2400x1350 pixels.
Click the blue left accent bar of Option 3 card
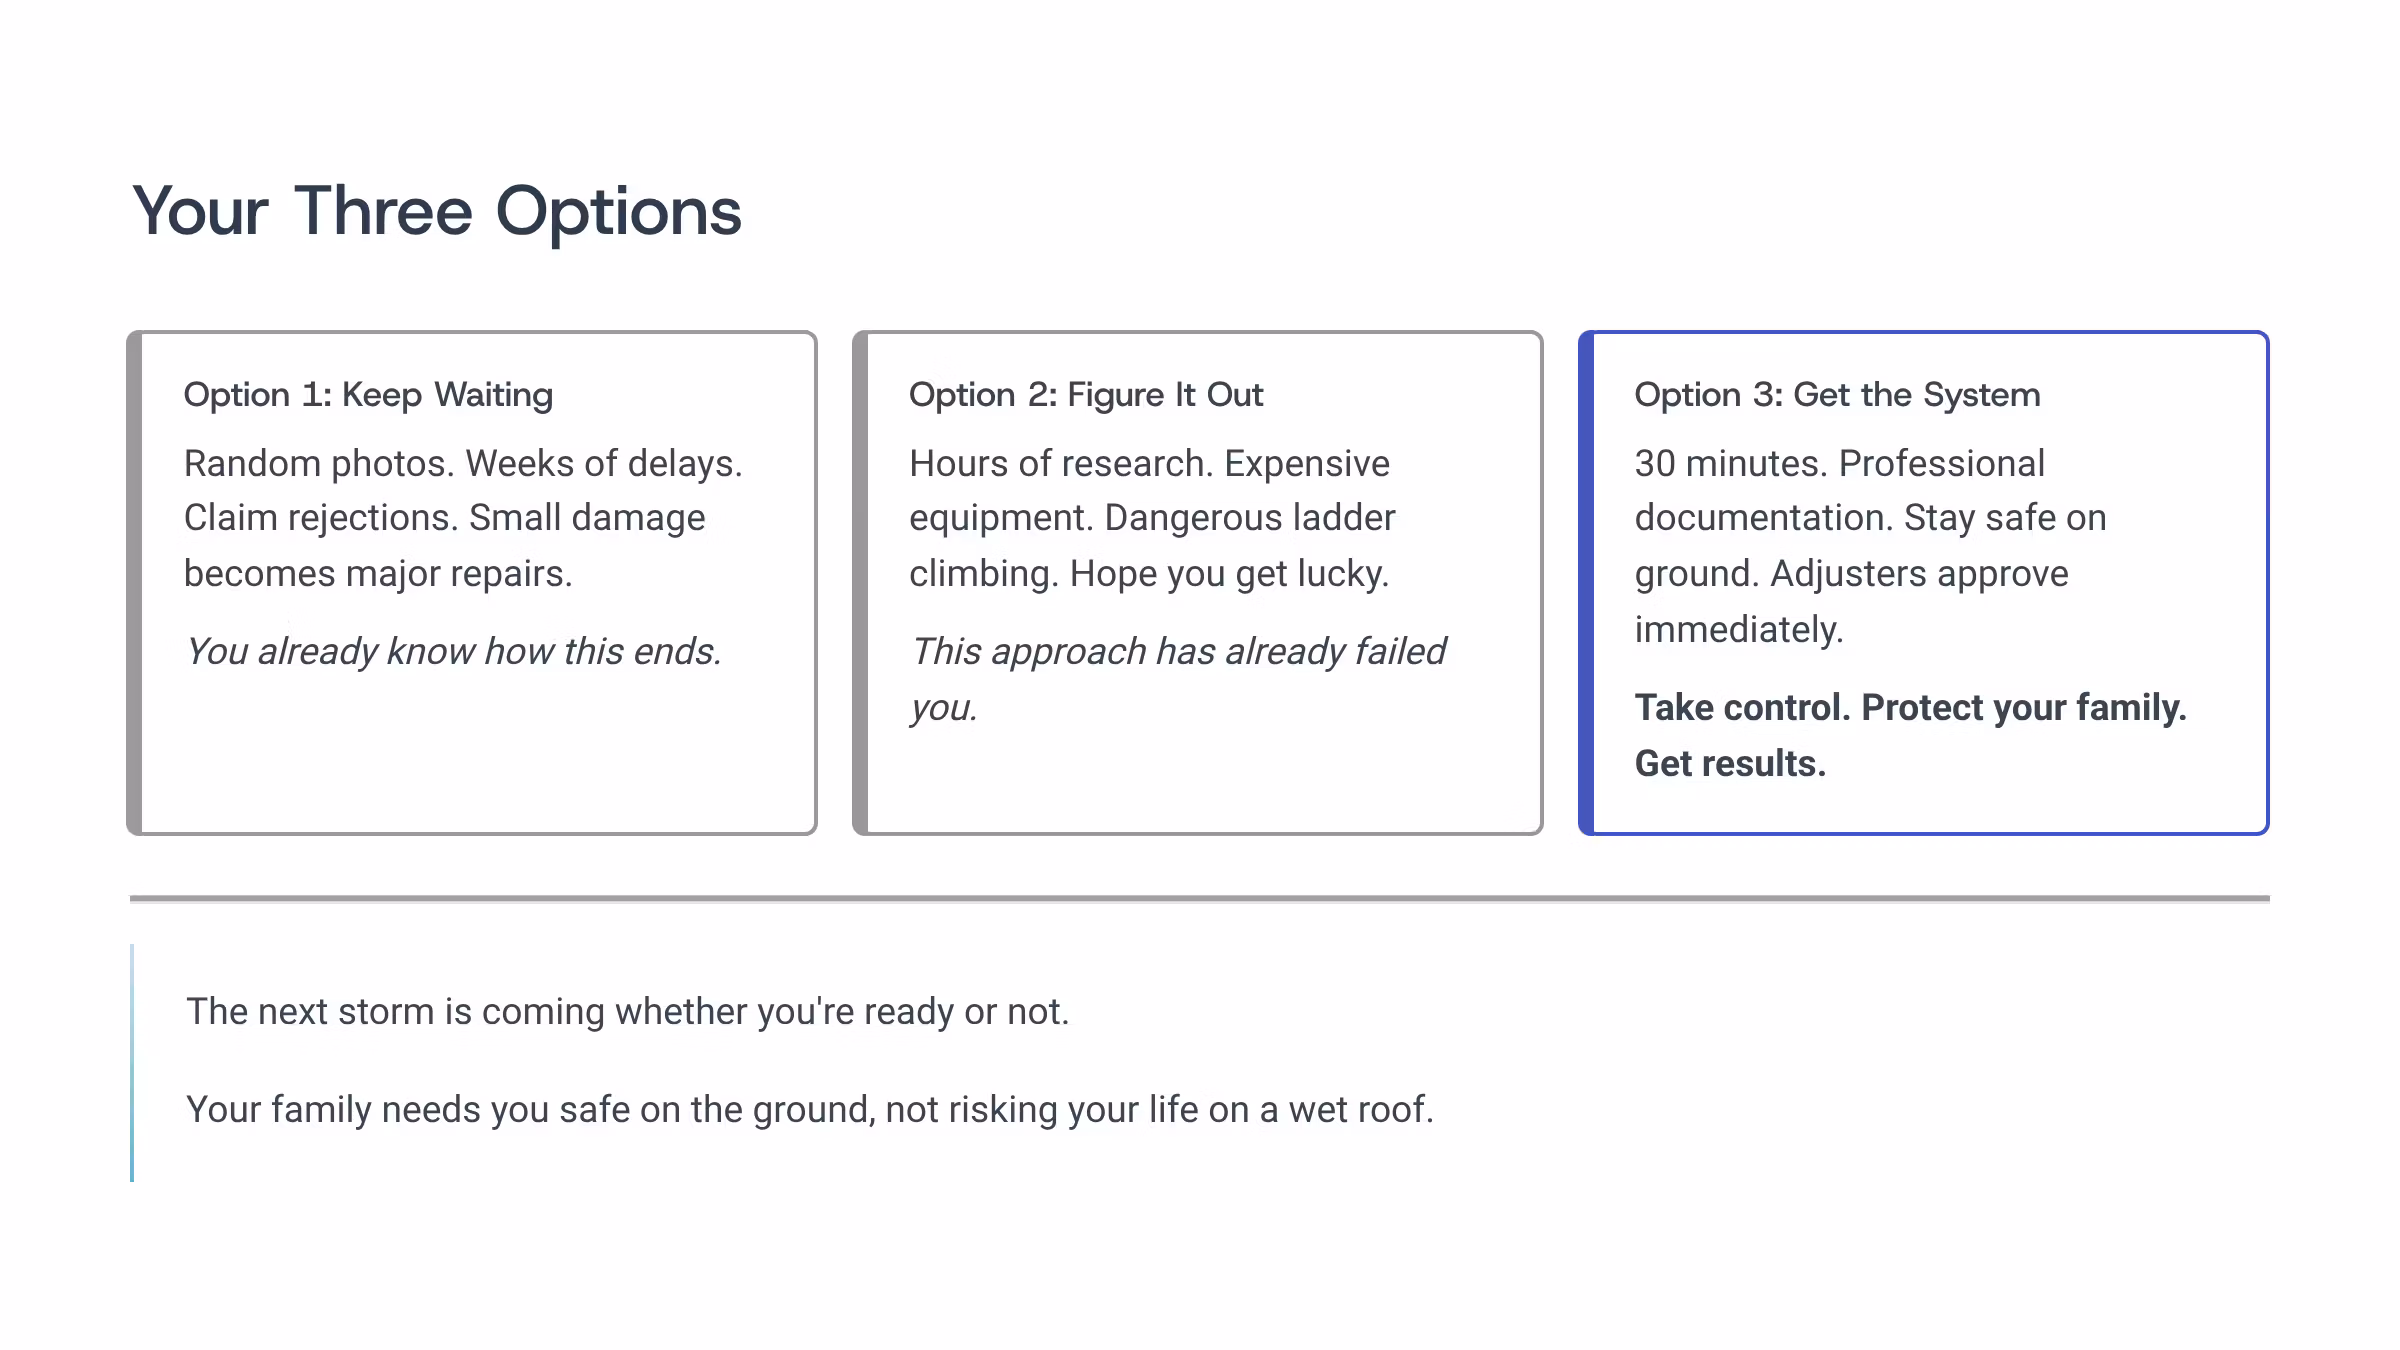coord(1586,583)
